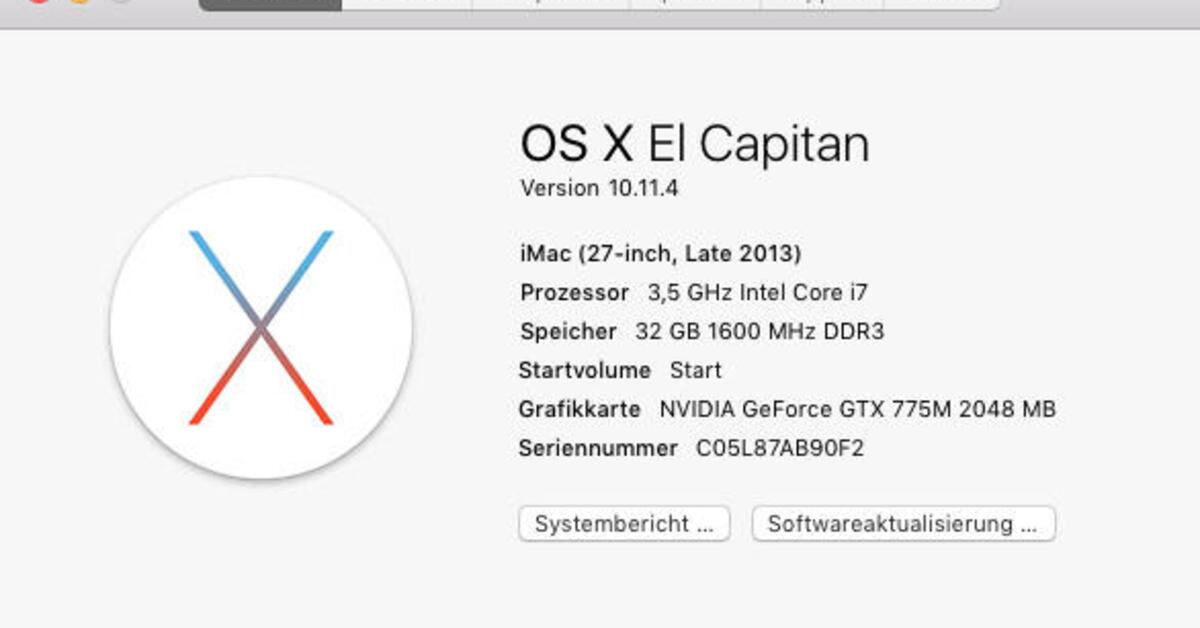Screen dimensions: 1200x628
Task: Select the highlighted Übersicht tab
Action: point(271,3)
